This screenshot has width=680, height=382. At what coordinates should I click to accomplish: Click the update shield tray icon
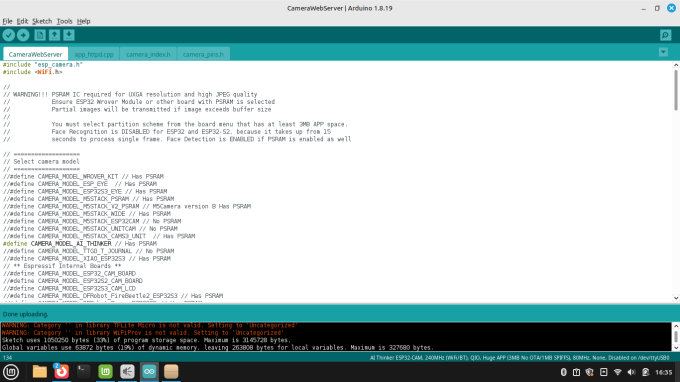[590, 372]
